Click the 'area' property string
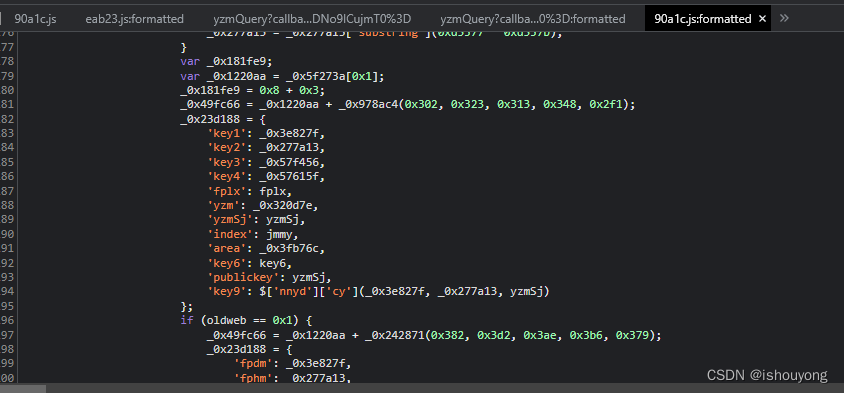The height and width of the screenshot is (393, 844). pos(227,249)
